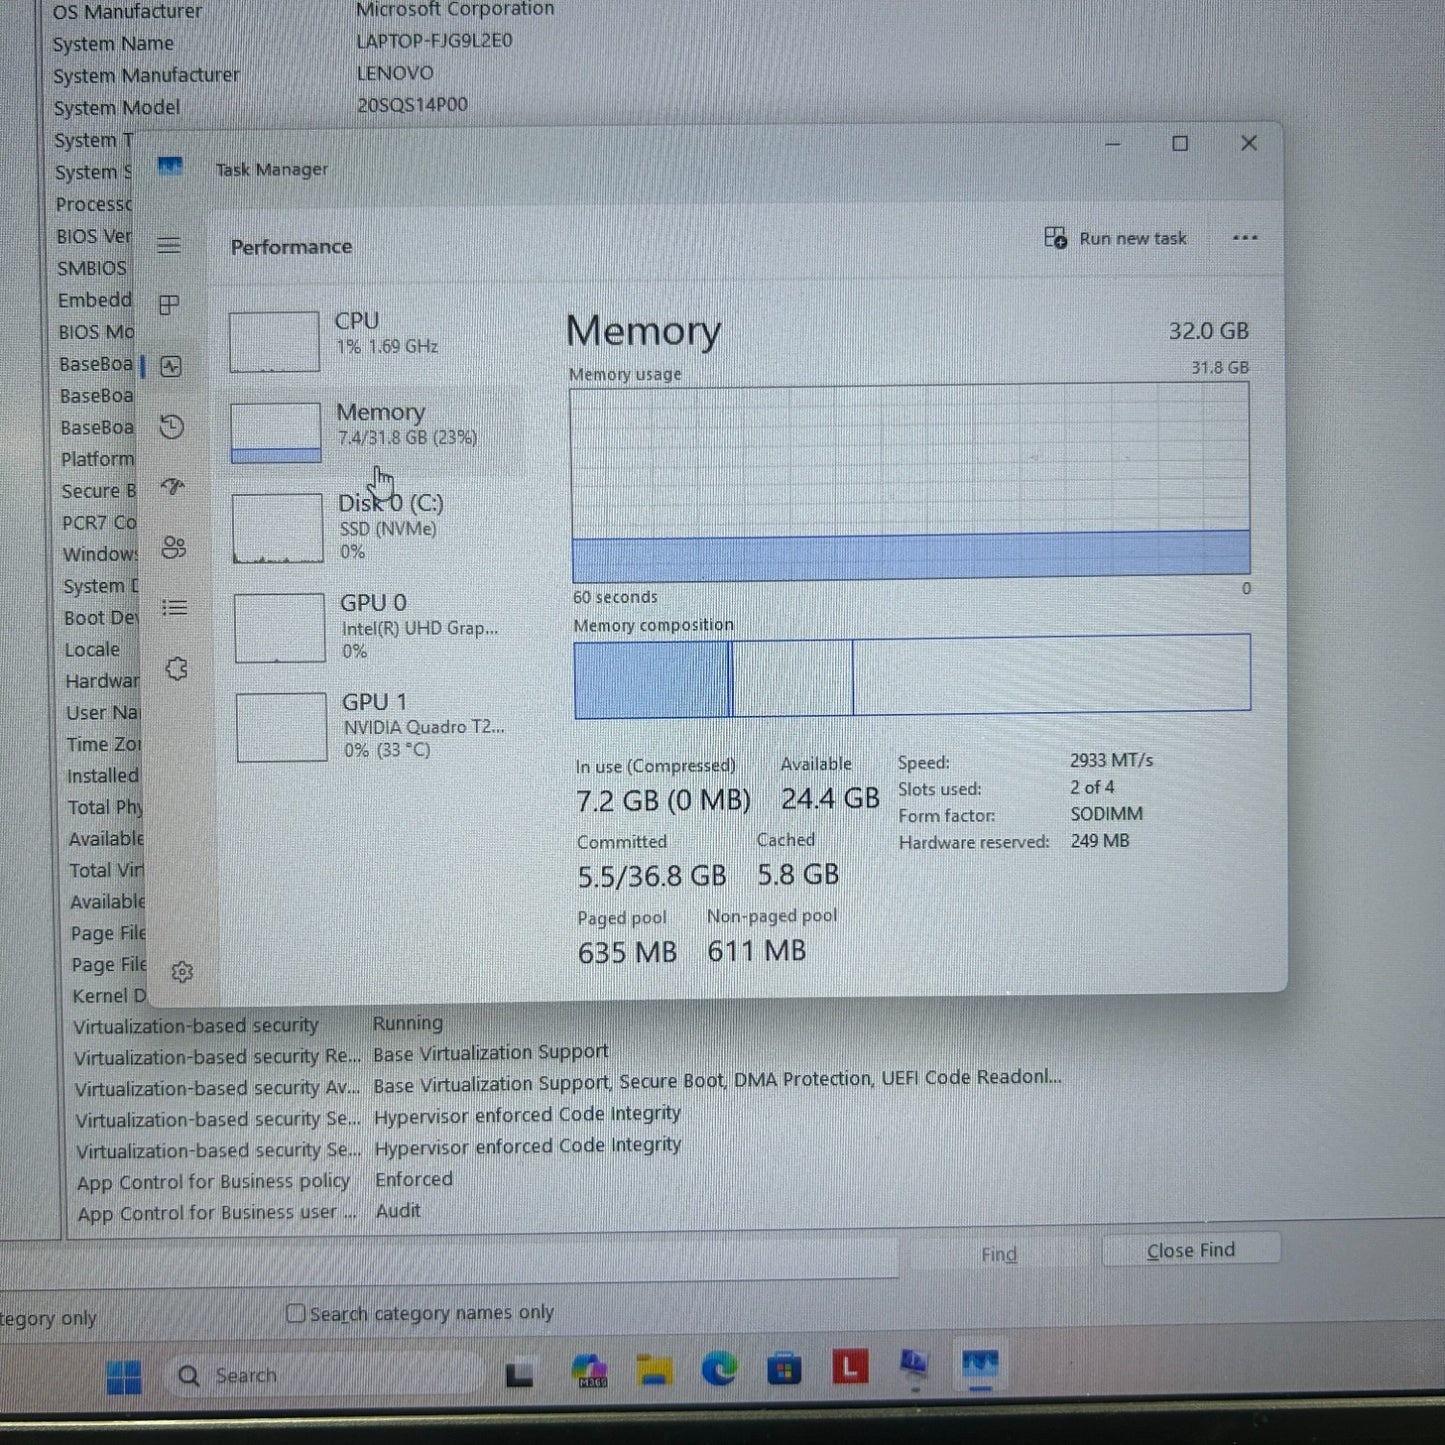Open the Users page icon
The width and height of the screenshot is (1445, 1445).
click(174, 547)
